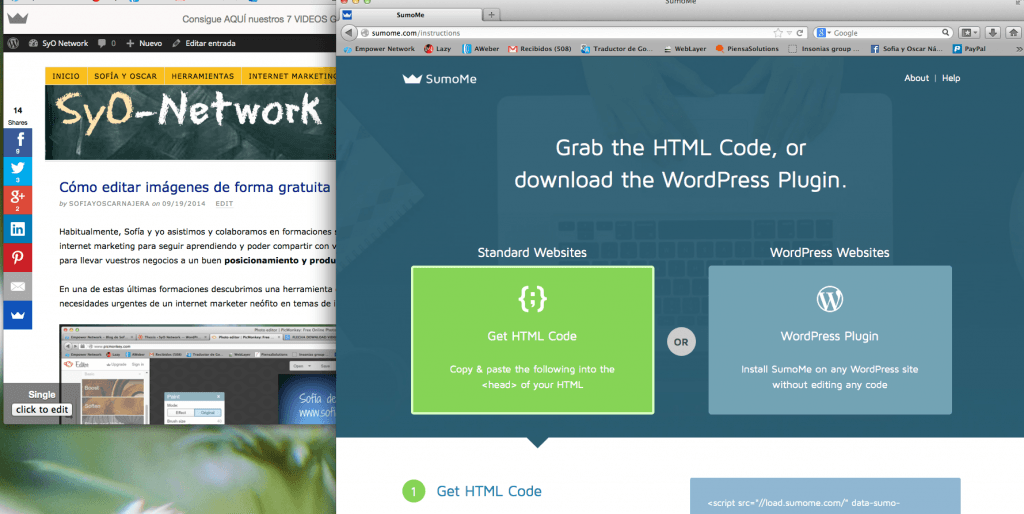Open the PiensaSolutions bookmark
The width and height of the screenshot is (1024, 514).
coord(747,48)
